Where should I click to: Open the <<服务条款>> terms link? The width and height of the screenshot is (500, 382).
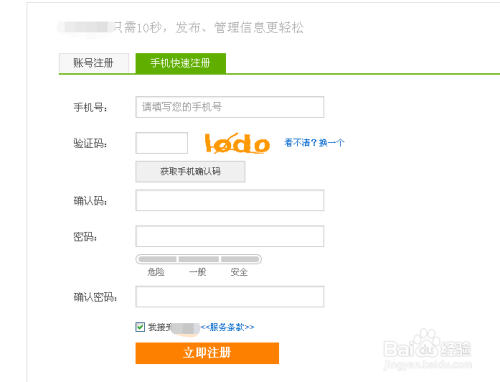pyautogui.click(x=228, y=327)
